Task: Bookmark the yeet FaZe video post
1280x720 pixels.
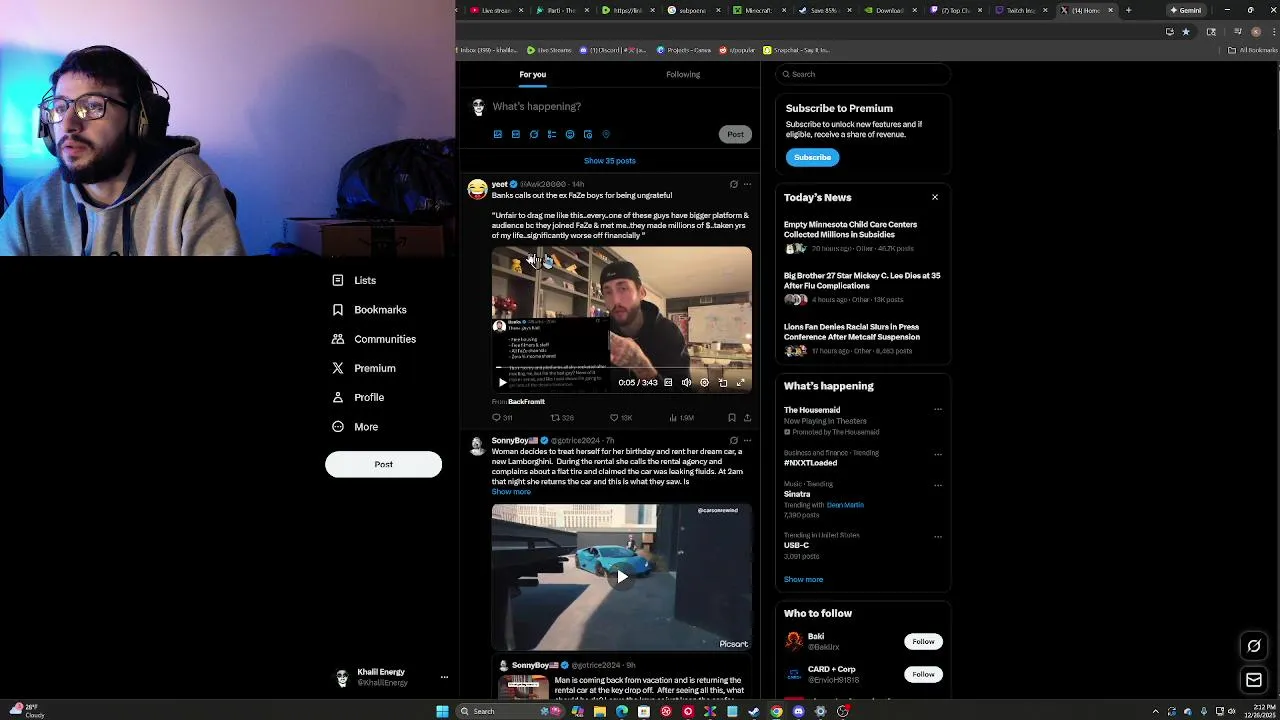Action: tap(732, 418)
